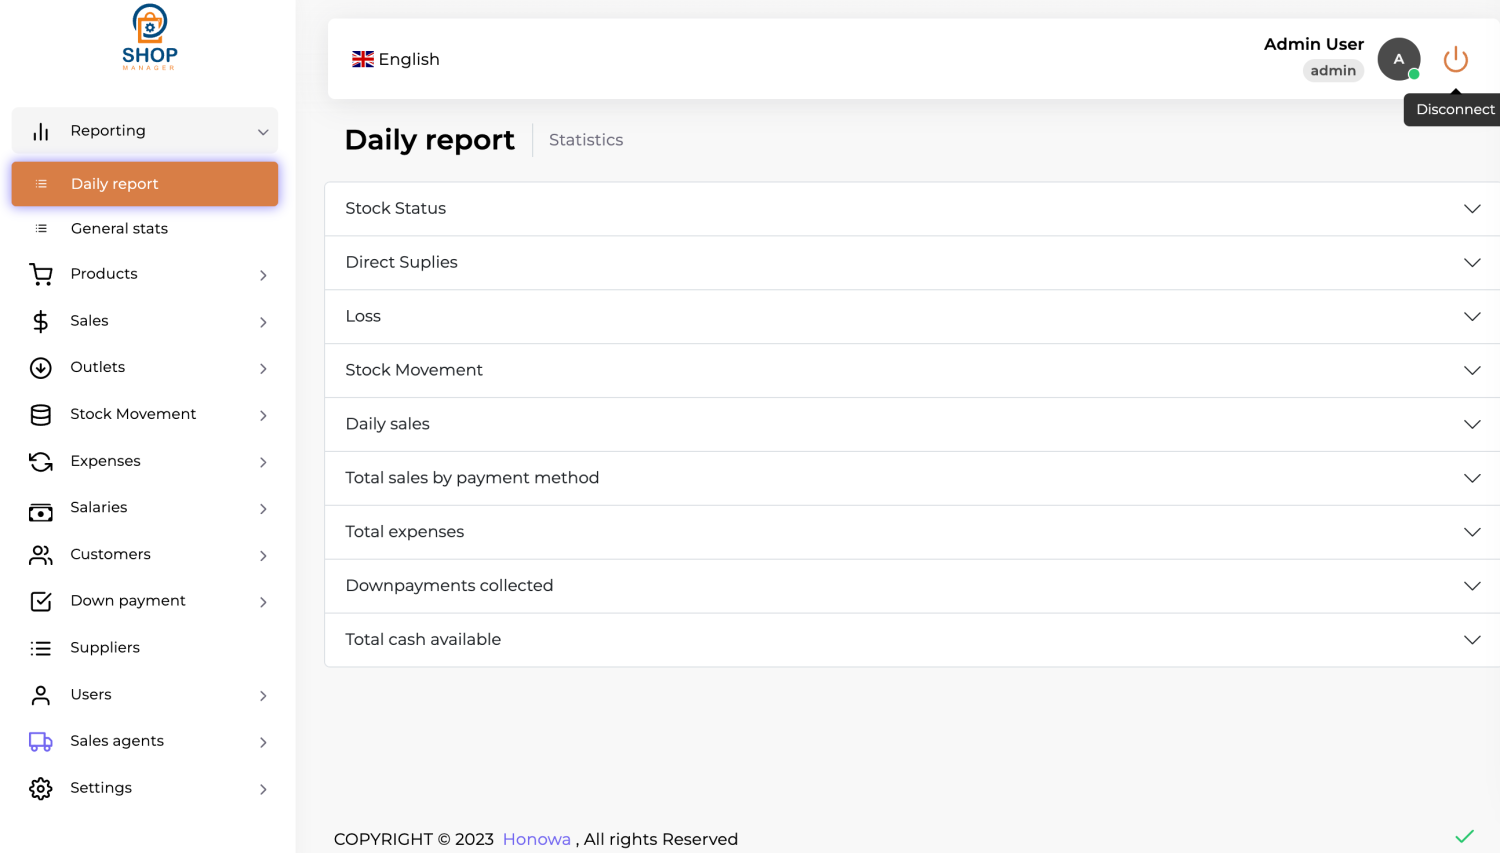Viewport: 1500px width, 853px height.
Task: Expand the Direct Suplies accordion chevron
Action: (x=1472, y=263)
